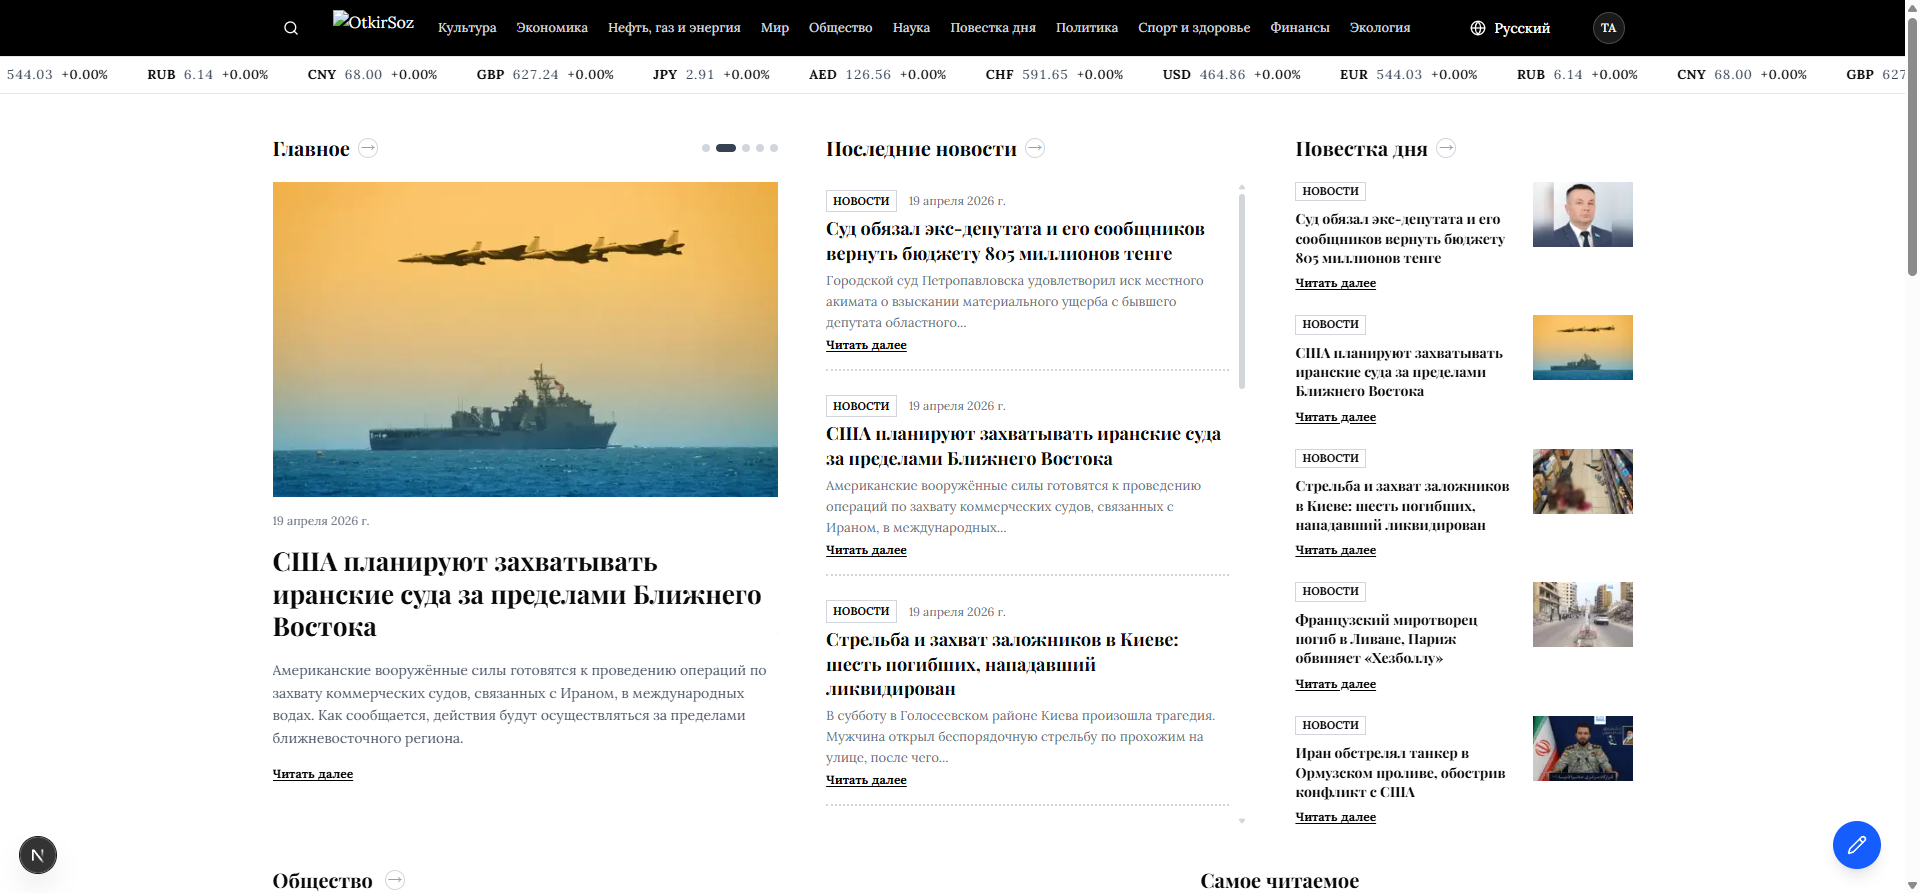
Task: Click thumbnail of man in suit
Action: [x=1583, y=214]
